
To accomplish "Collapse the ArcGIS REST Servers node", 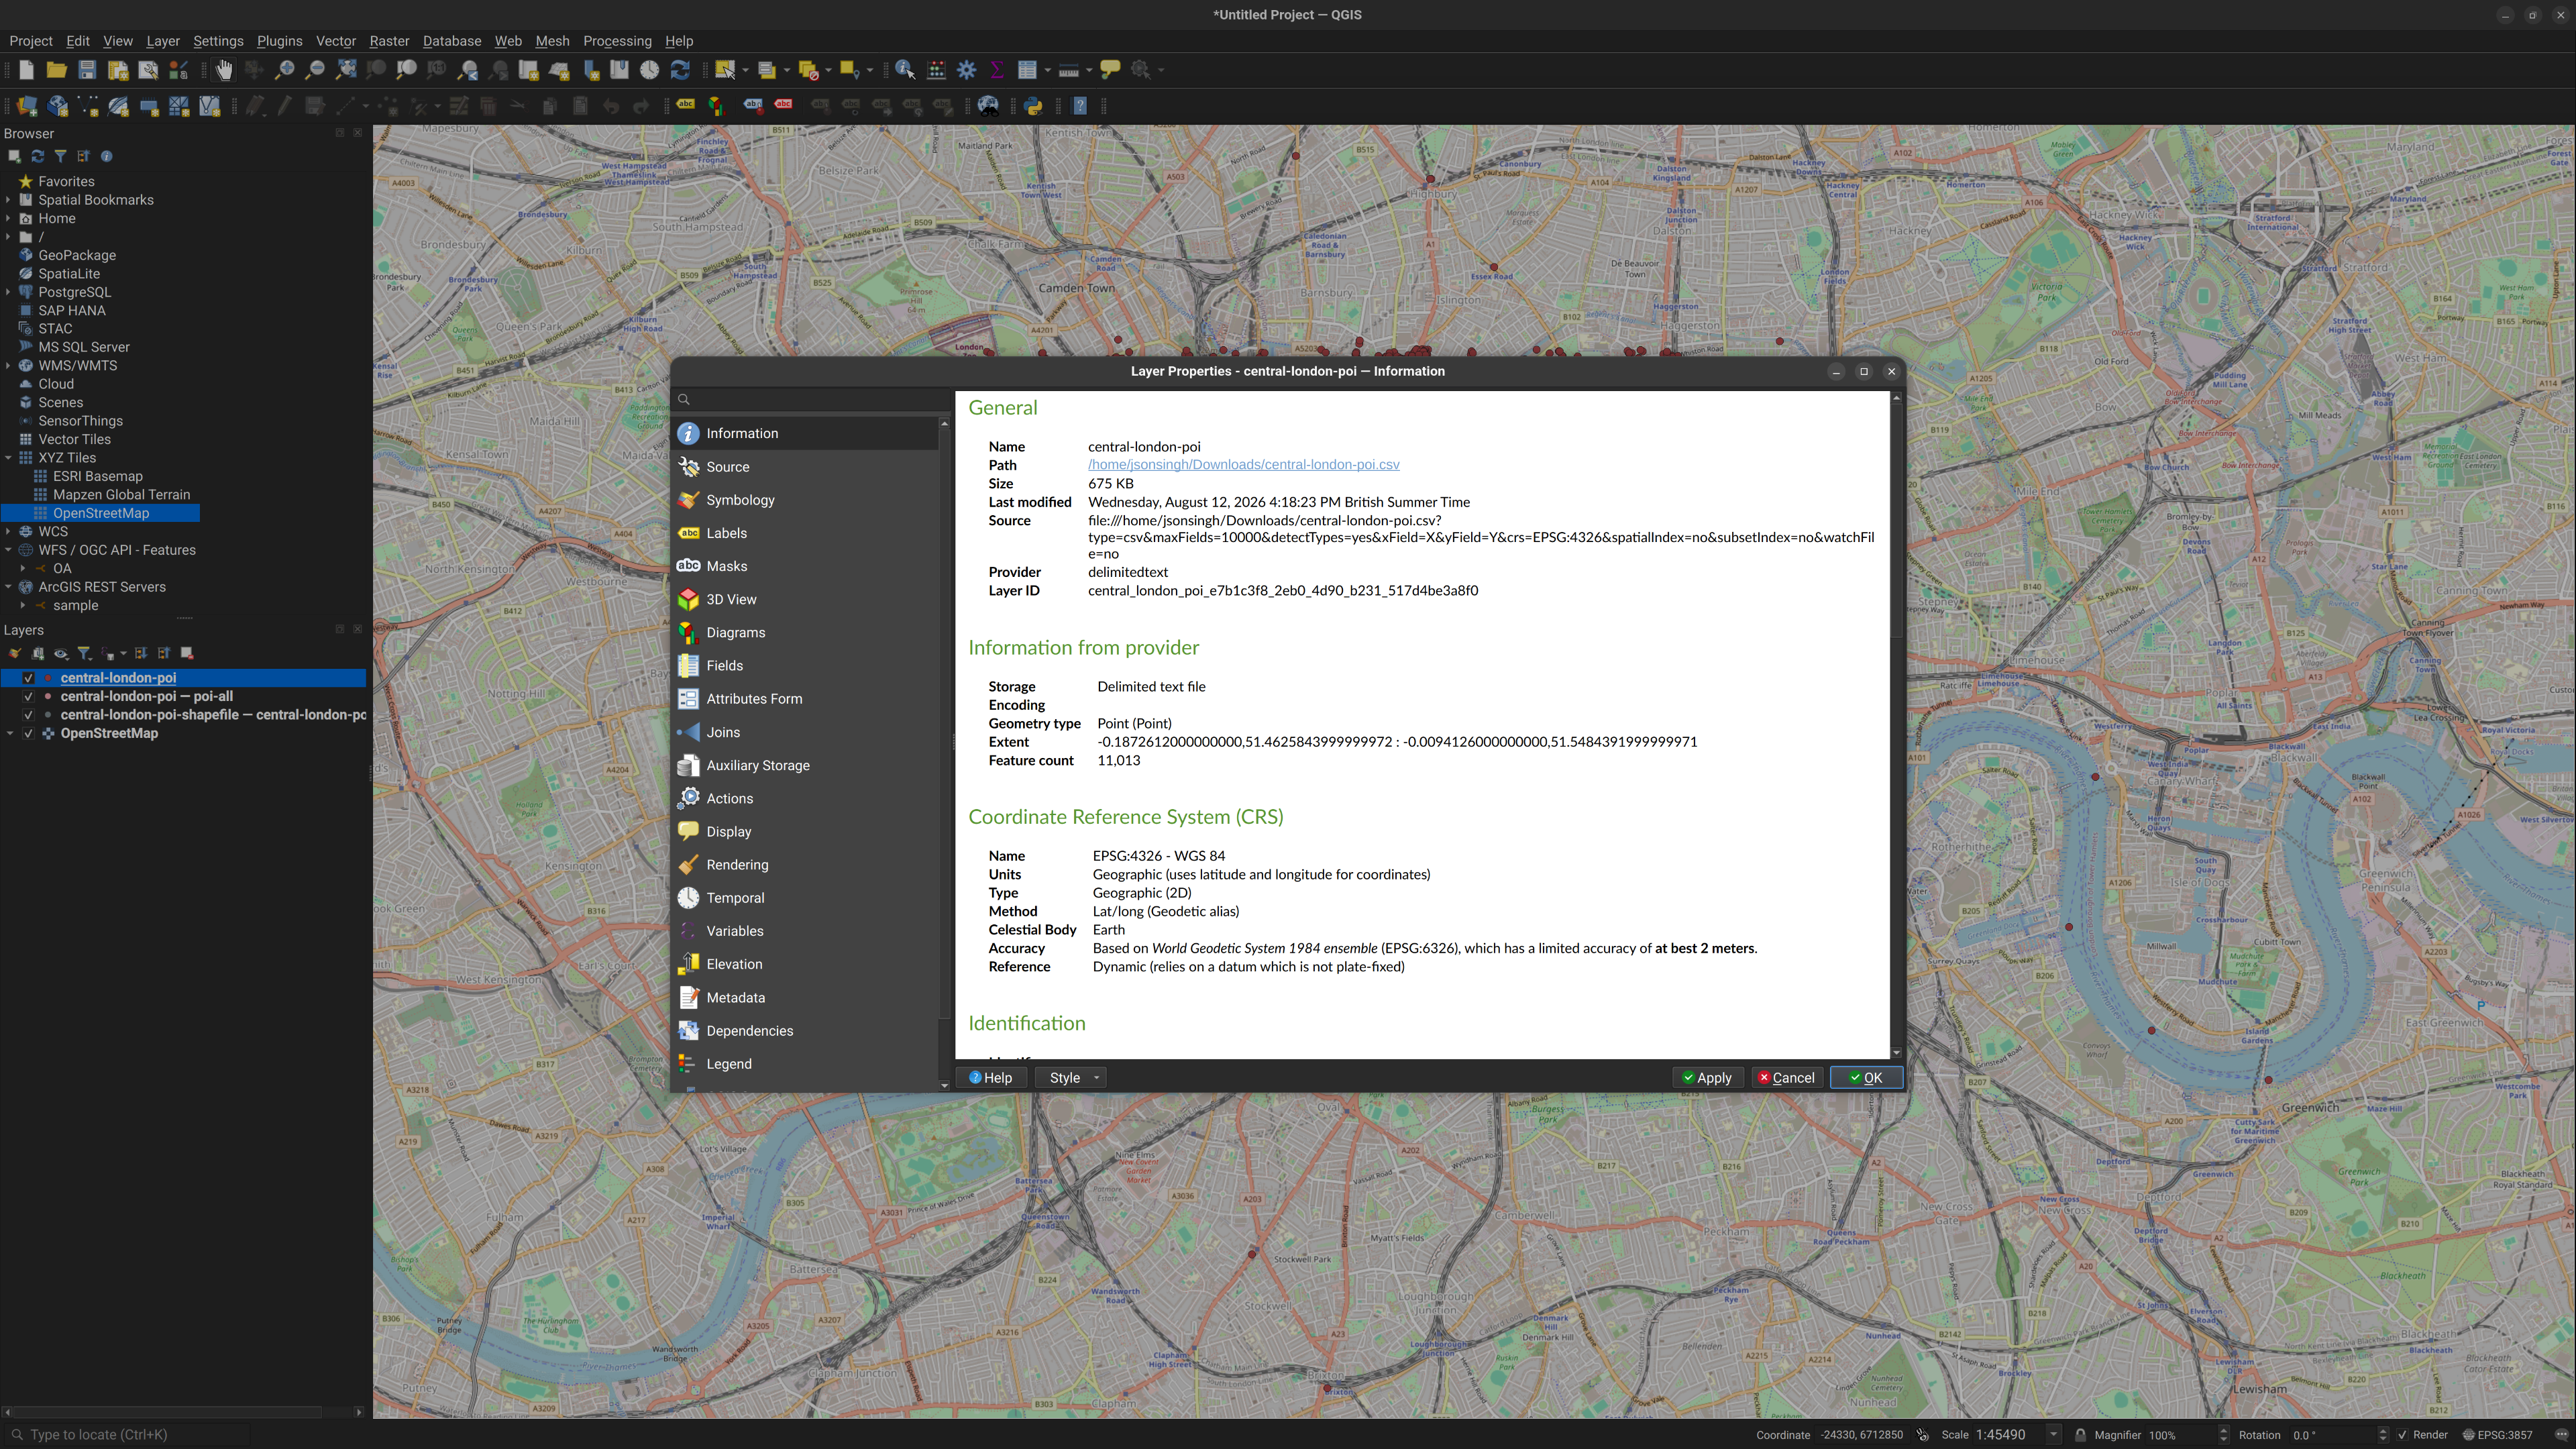I will tap(9, 587).
